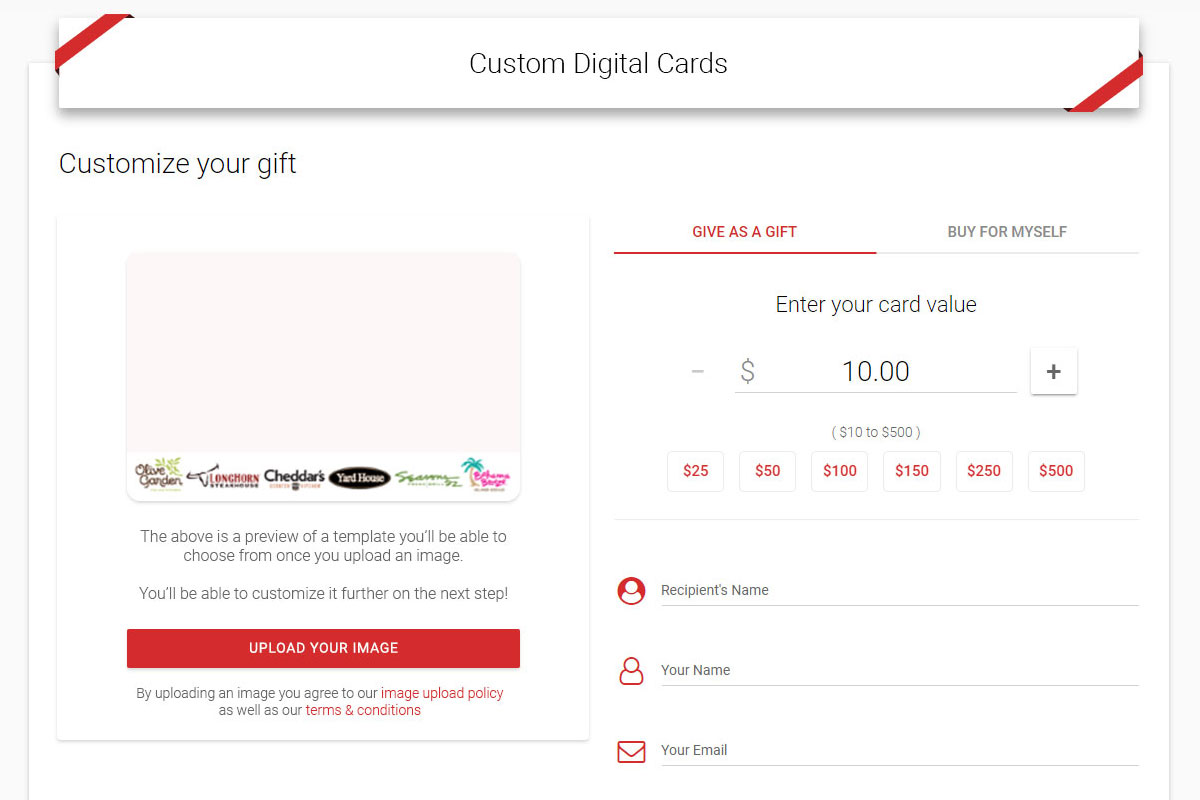
Task: Select the $500 preset amount
Action: pos(1056,471)
